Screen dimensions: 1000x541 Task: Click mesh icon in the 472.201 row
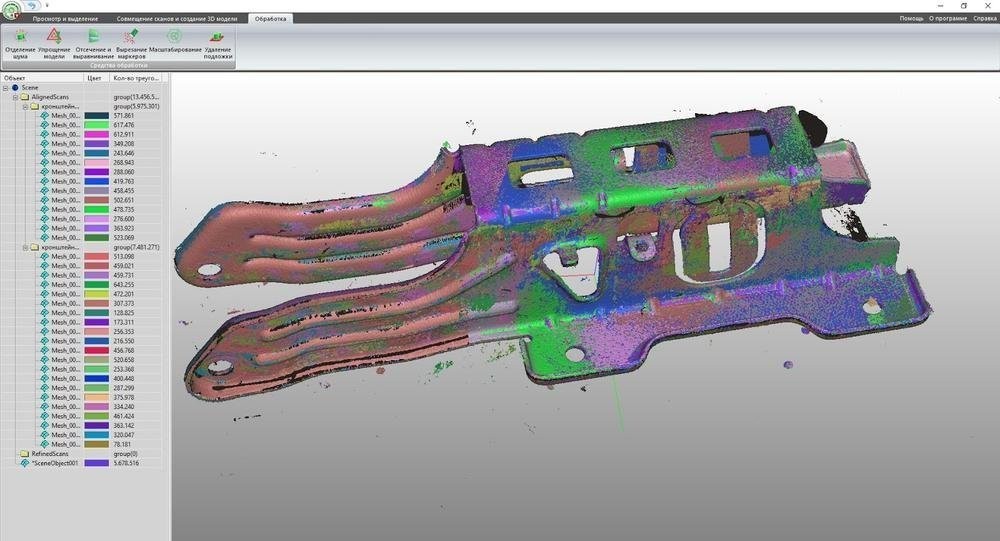tap(45, 294)
